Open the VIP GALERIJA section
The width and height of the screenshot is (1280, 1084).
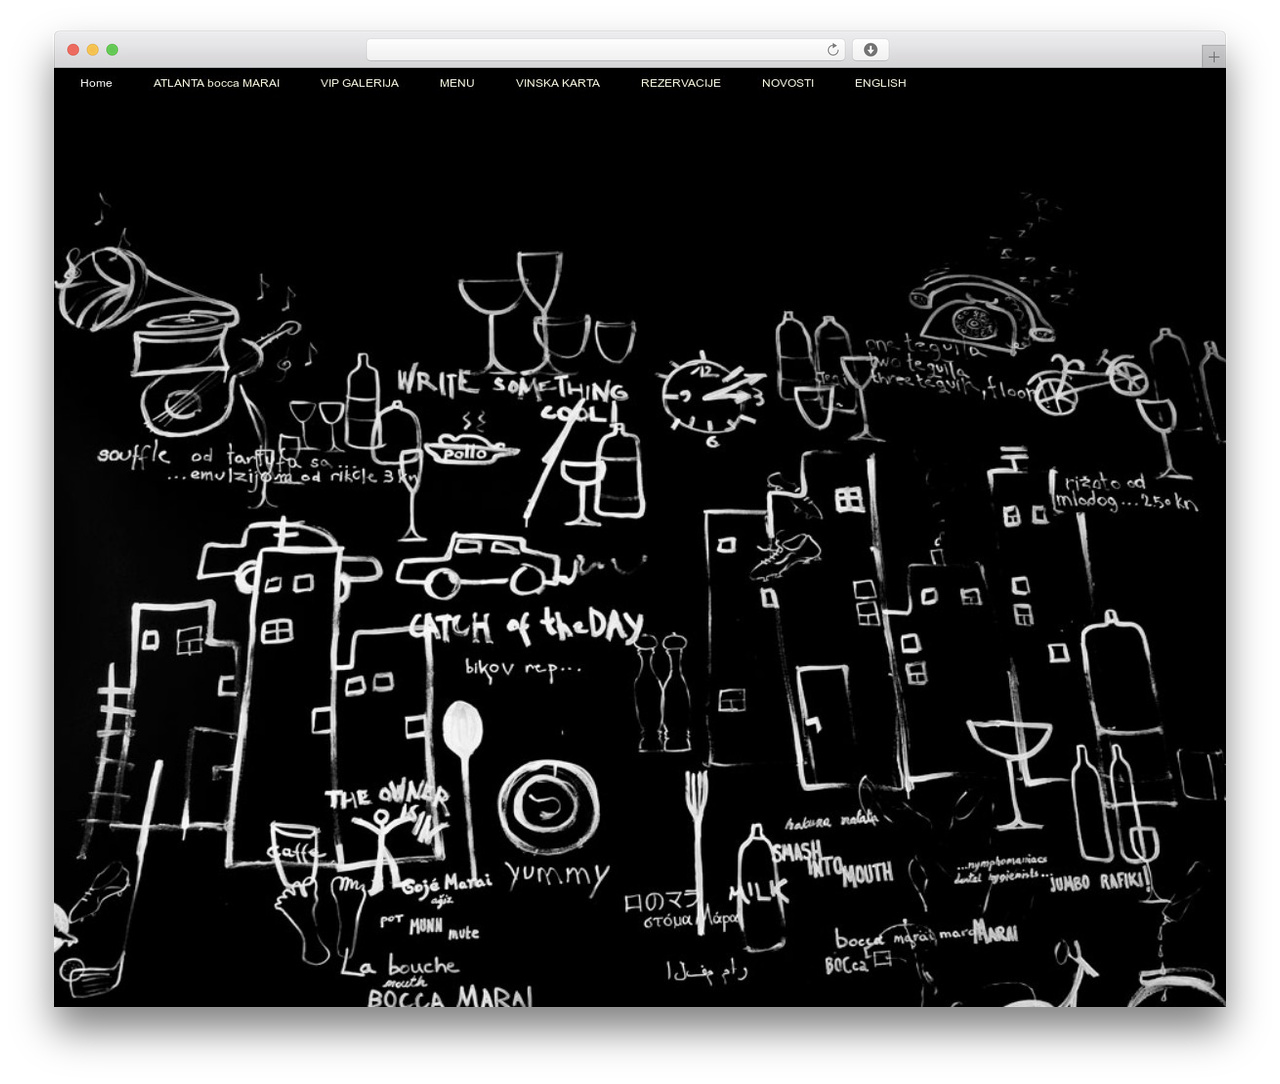click(x=359, y=83)
